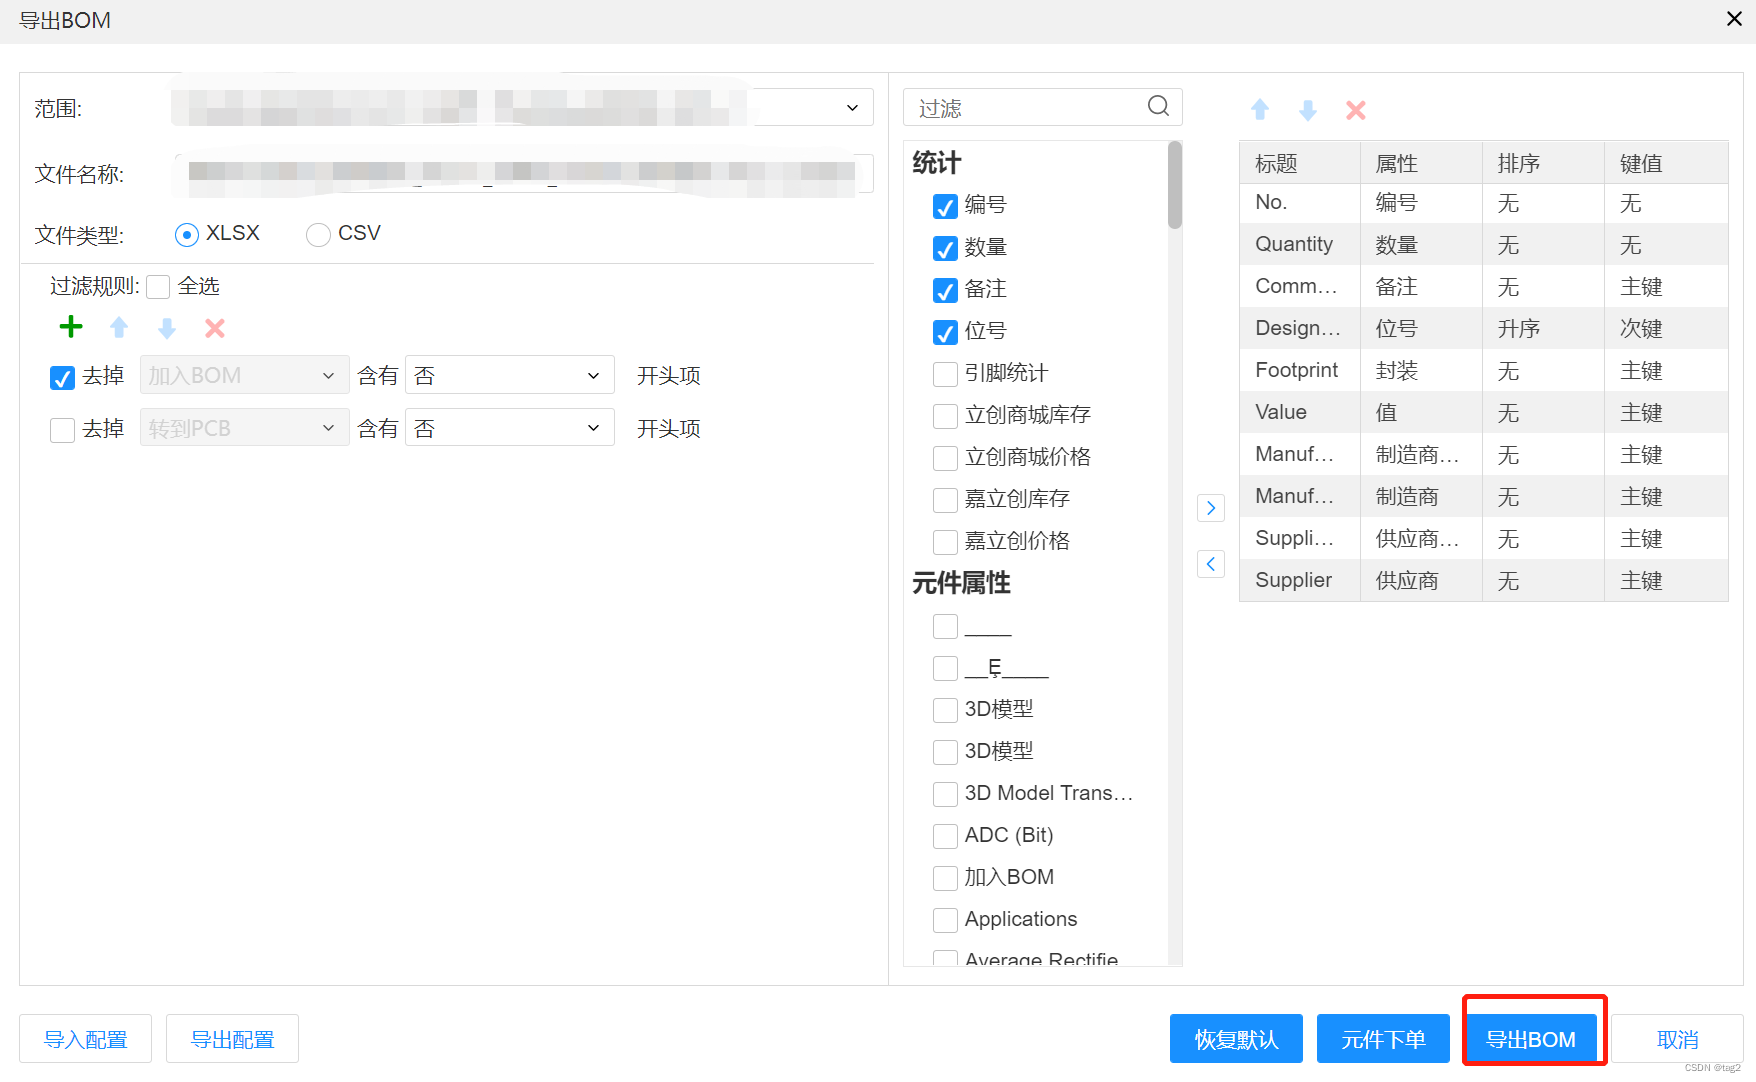
Task: Click the 标题 column header
Action: tap(1300, 163)
